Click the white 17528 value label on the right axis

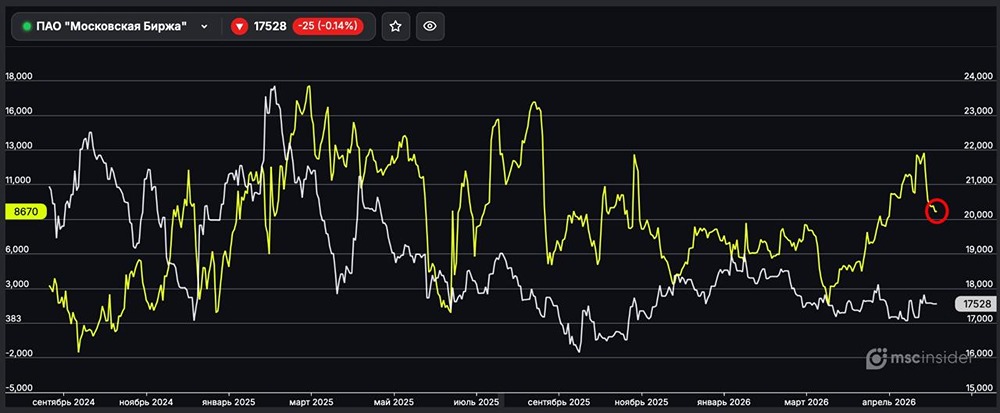pos(975,305)
